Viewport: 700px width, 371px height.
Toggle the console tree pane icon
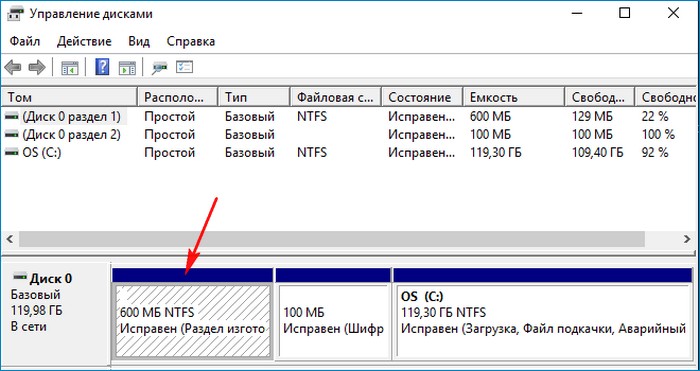(70, 68)
